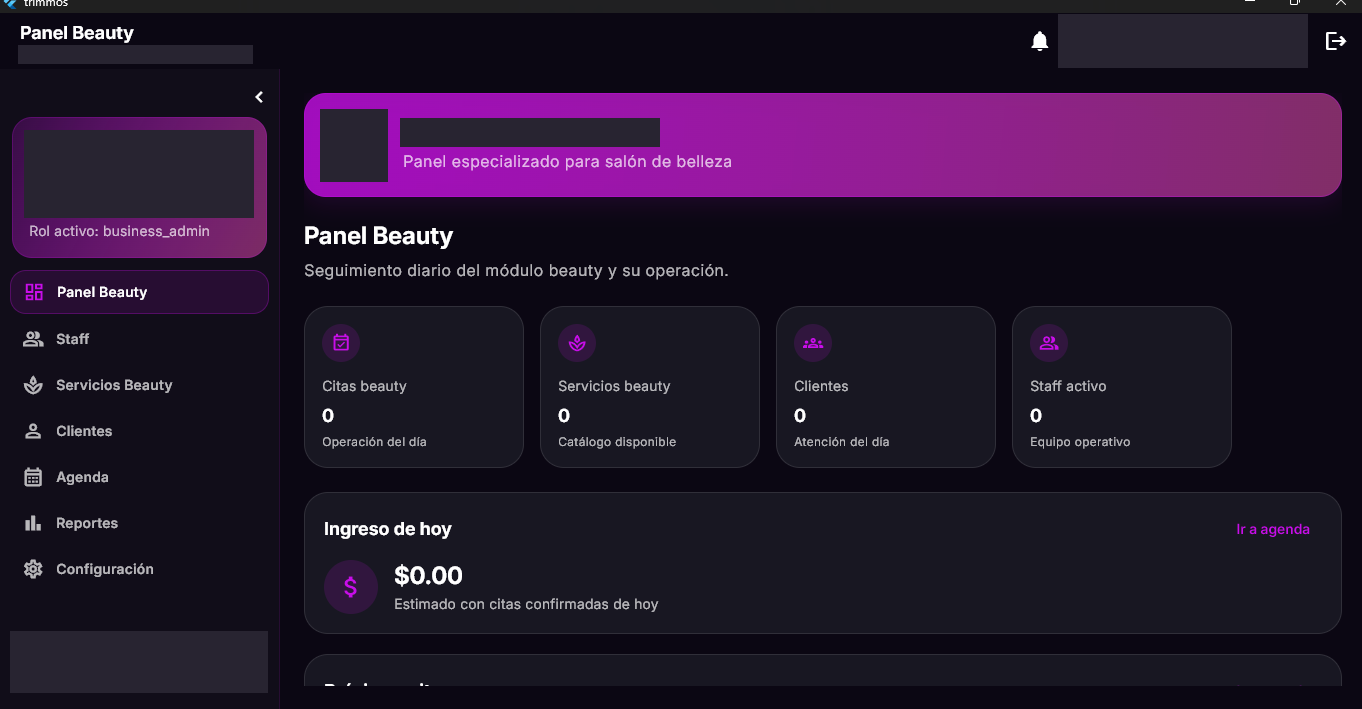
Task: Open the Staff activo card
Action: click(1122, 387)
